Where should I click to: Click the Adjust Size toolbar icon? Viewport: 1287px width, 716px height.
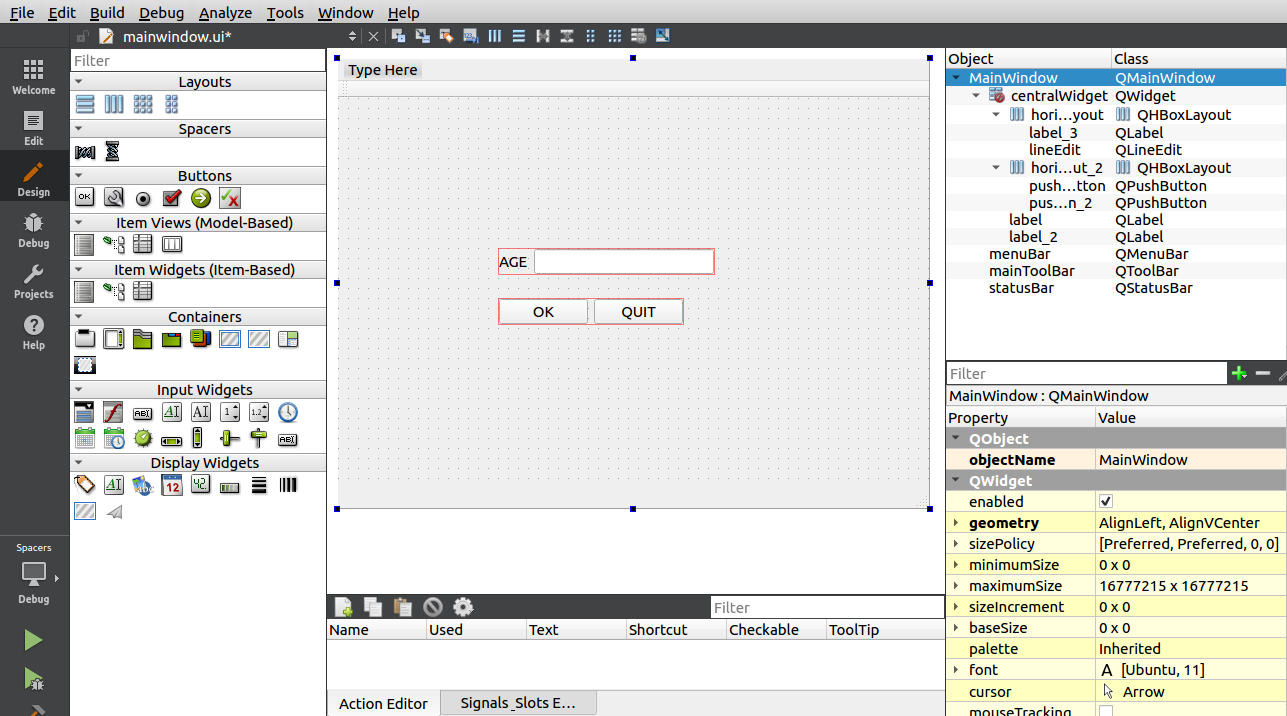[662, 36]
